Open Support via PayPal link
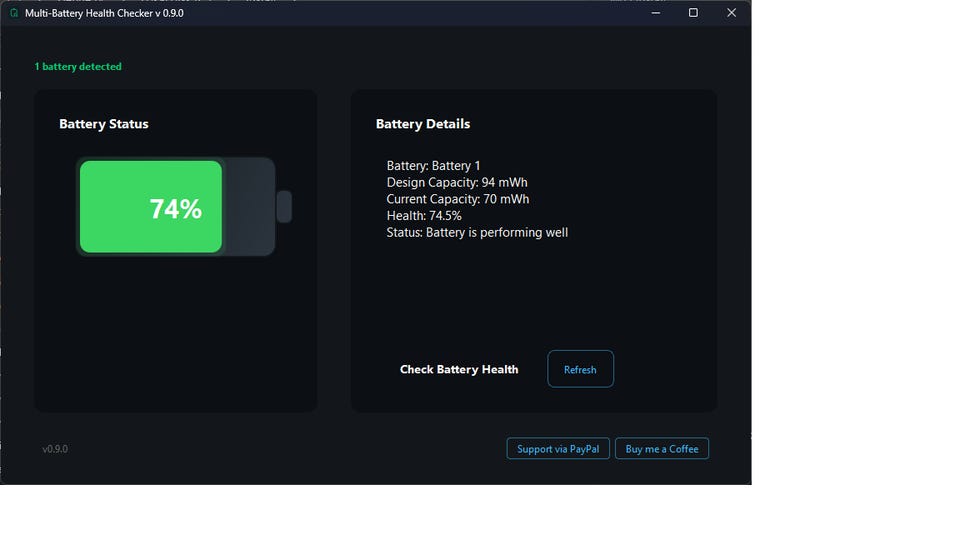The image size is (960, 540). [558, 448]
